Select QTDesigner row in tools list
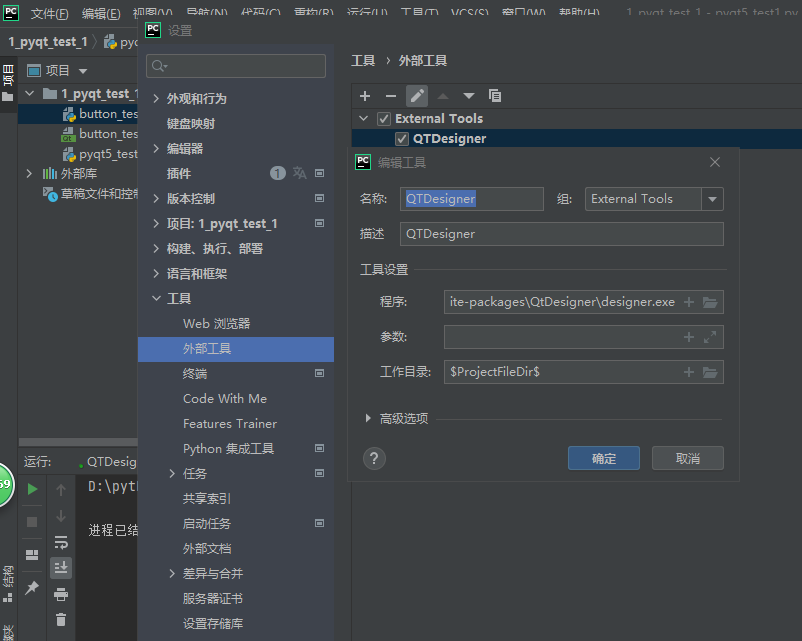Image resolution: width=802 pixels, height=641 pixels. click(576, 139)
